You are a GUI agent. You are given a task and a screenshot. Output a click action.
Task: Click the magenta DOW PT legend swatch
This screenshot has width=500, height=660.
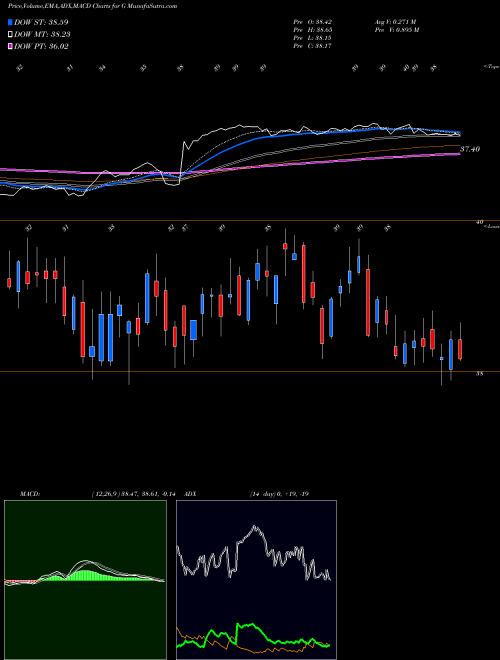click(10, 46)
